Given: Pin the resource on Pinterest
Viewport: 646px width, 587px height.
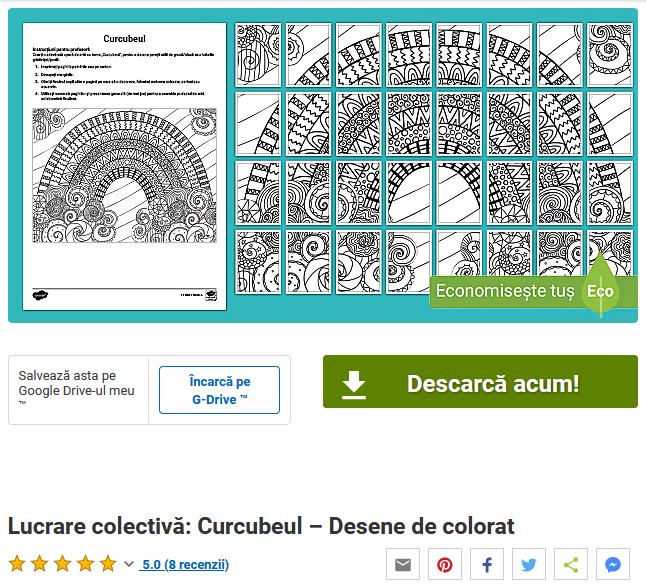Looking at the screenshot, I should point(445,564).
